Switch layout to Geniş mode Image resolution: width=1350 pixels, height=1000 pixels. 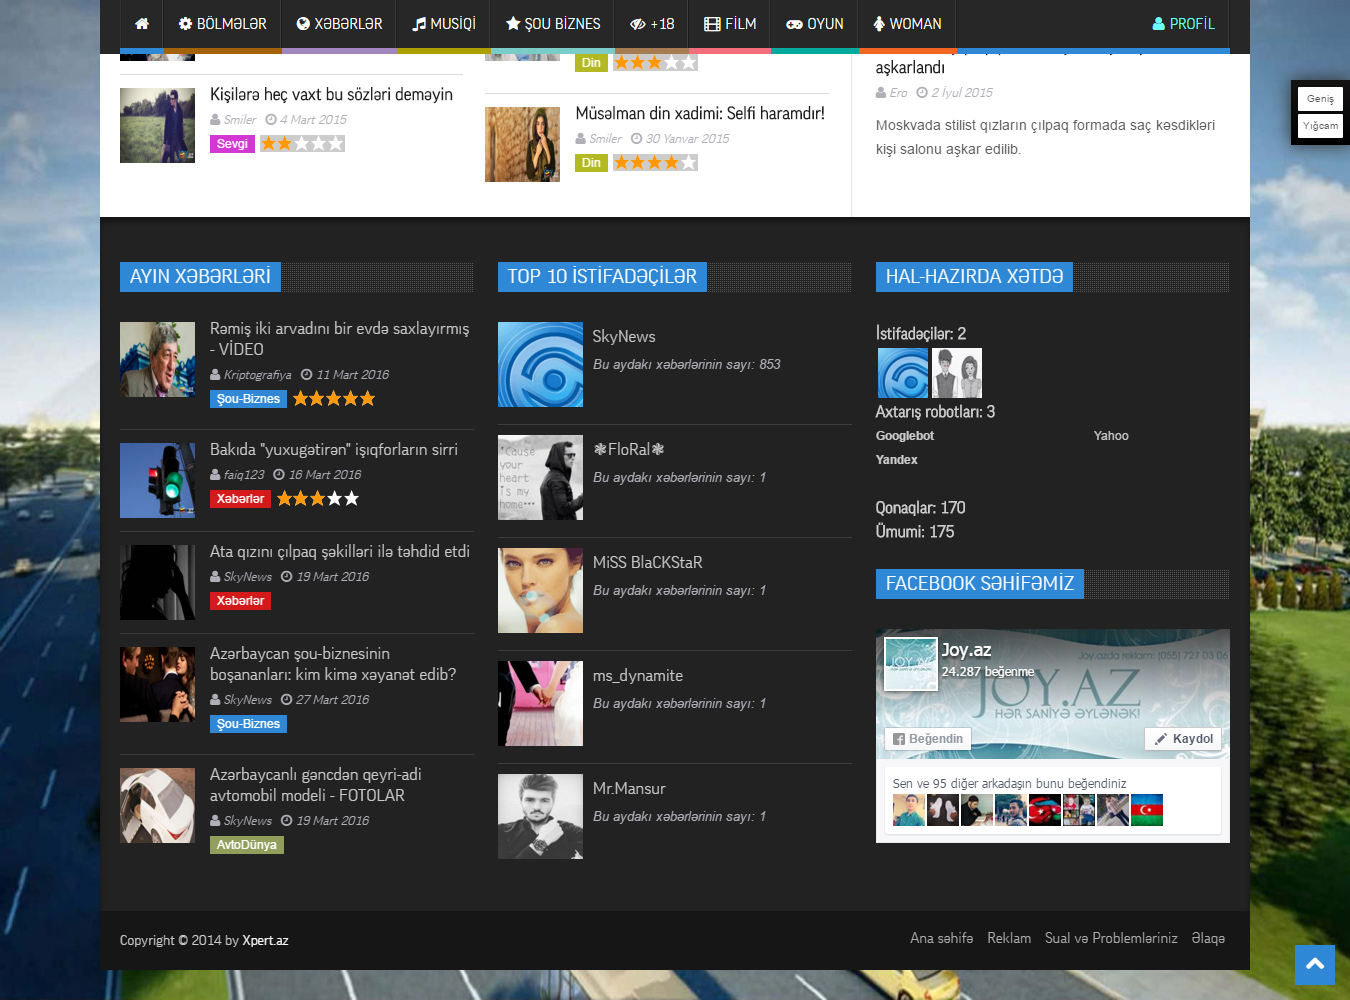[1320, 99]
